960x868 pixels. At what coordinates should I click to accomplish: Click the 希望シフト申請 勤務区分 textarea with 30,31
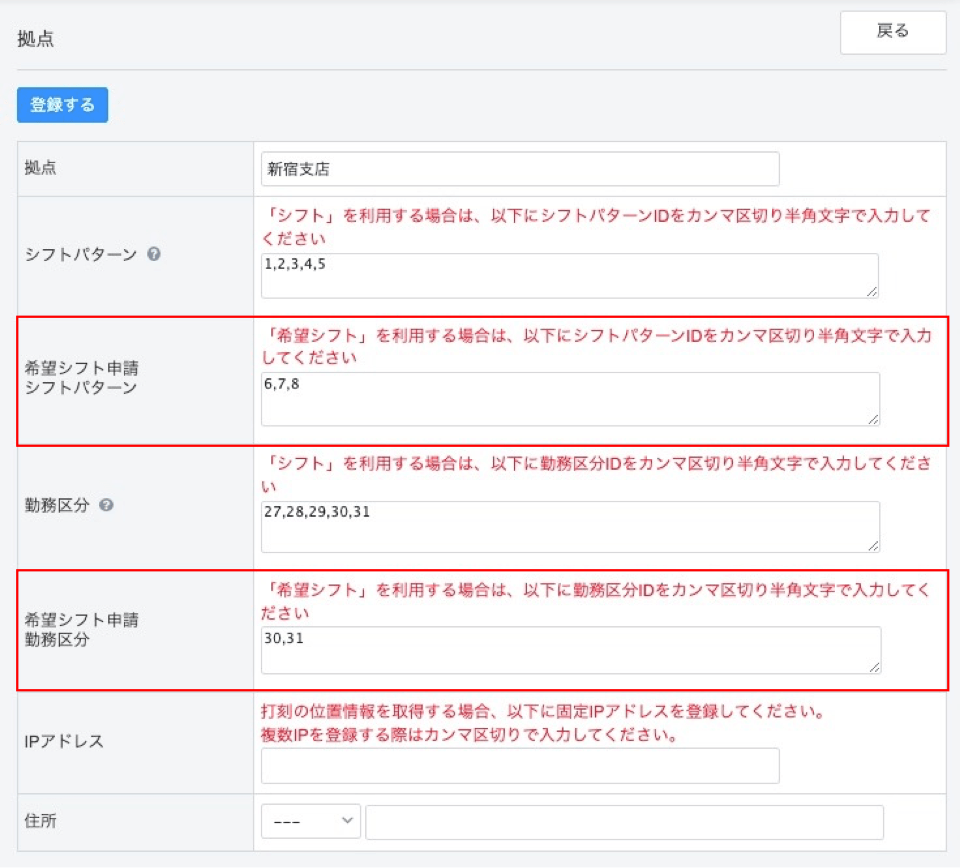[x=569, y=650]
